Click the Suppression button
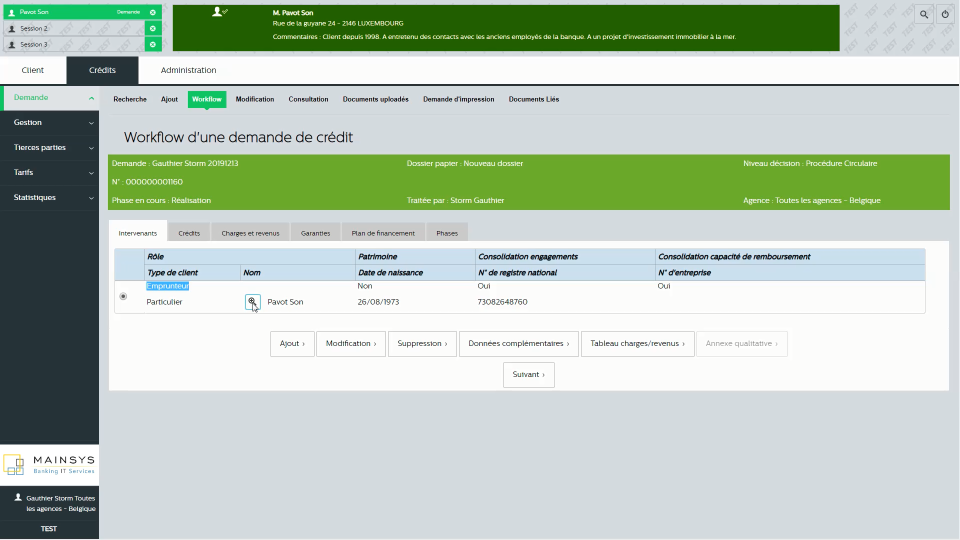The image size is (960, 540). point(422,343)
